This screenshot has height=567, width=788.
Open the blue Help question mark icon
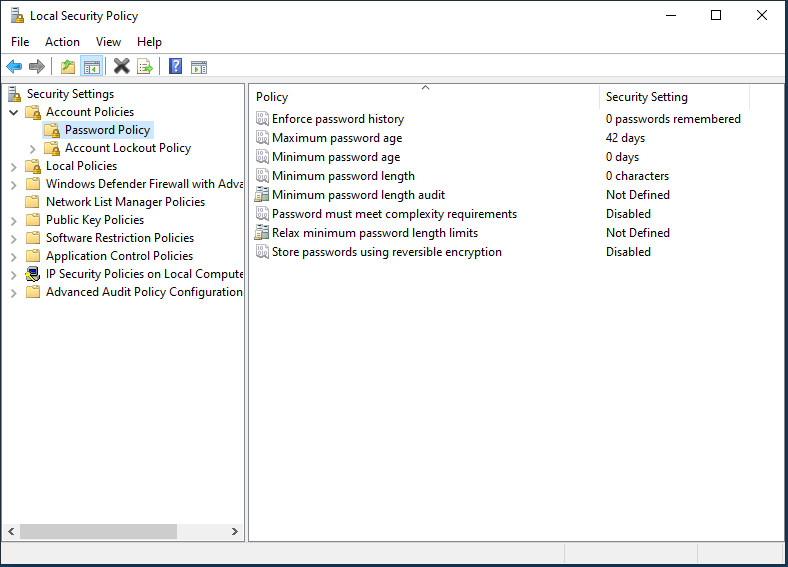175,66
